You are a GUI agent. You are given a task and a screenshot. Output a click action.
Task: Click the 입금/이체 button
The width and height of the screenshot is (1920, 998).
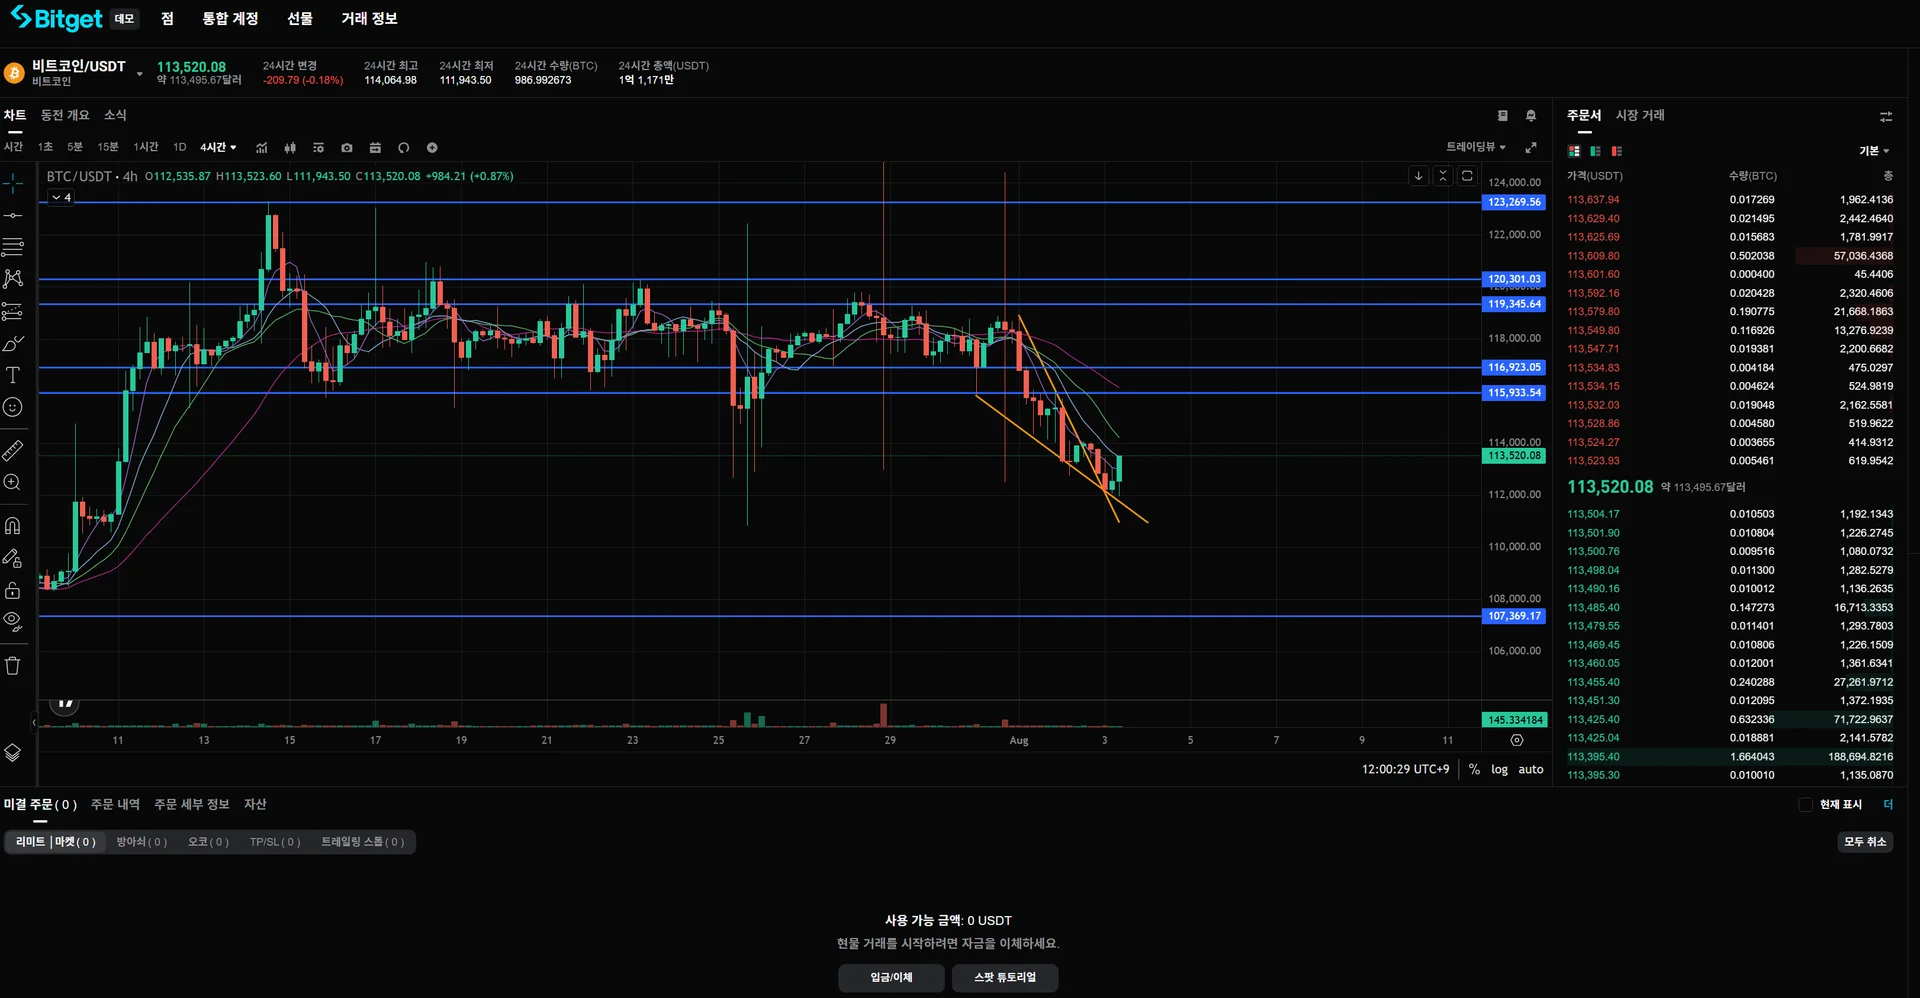(891, 978)
